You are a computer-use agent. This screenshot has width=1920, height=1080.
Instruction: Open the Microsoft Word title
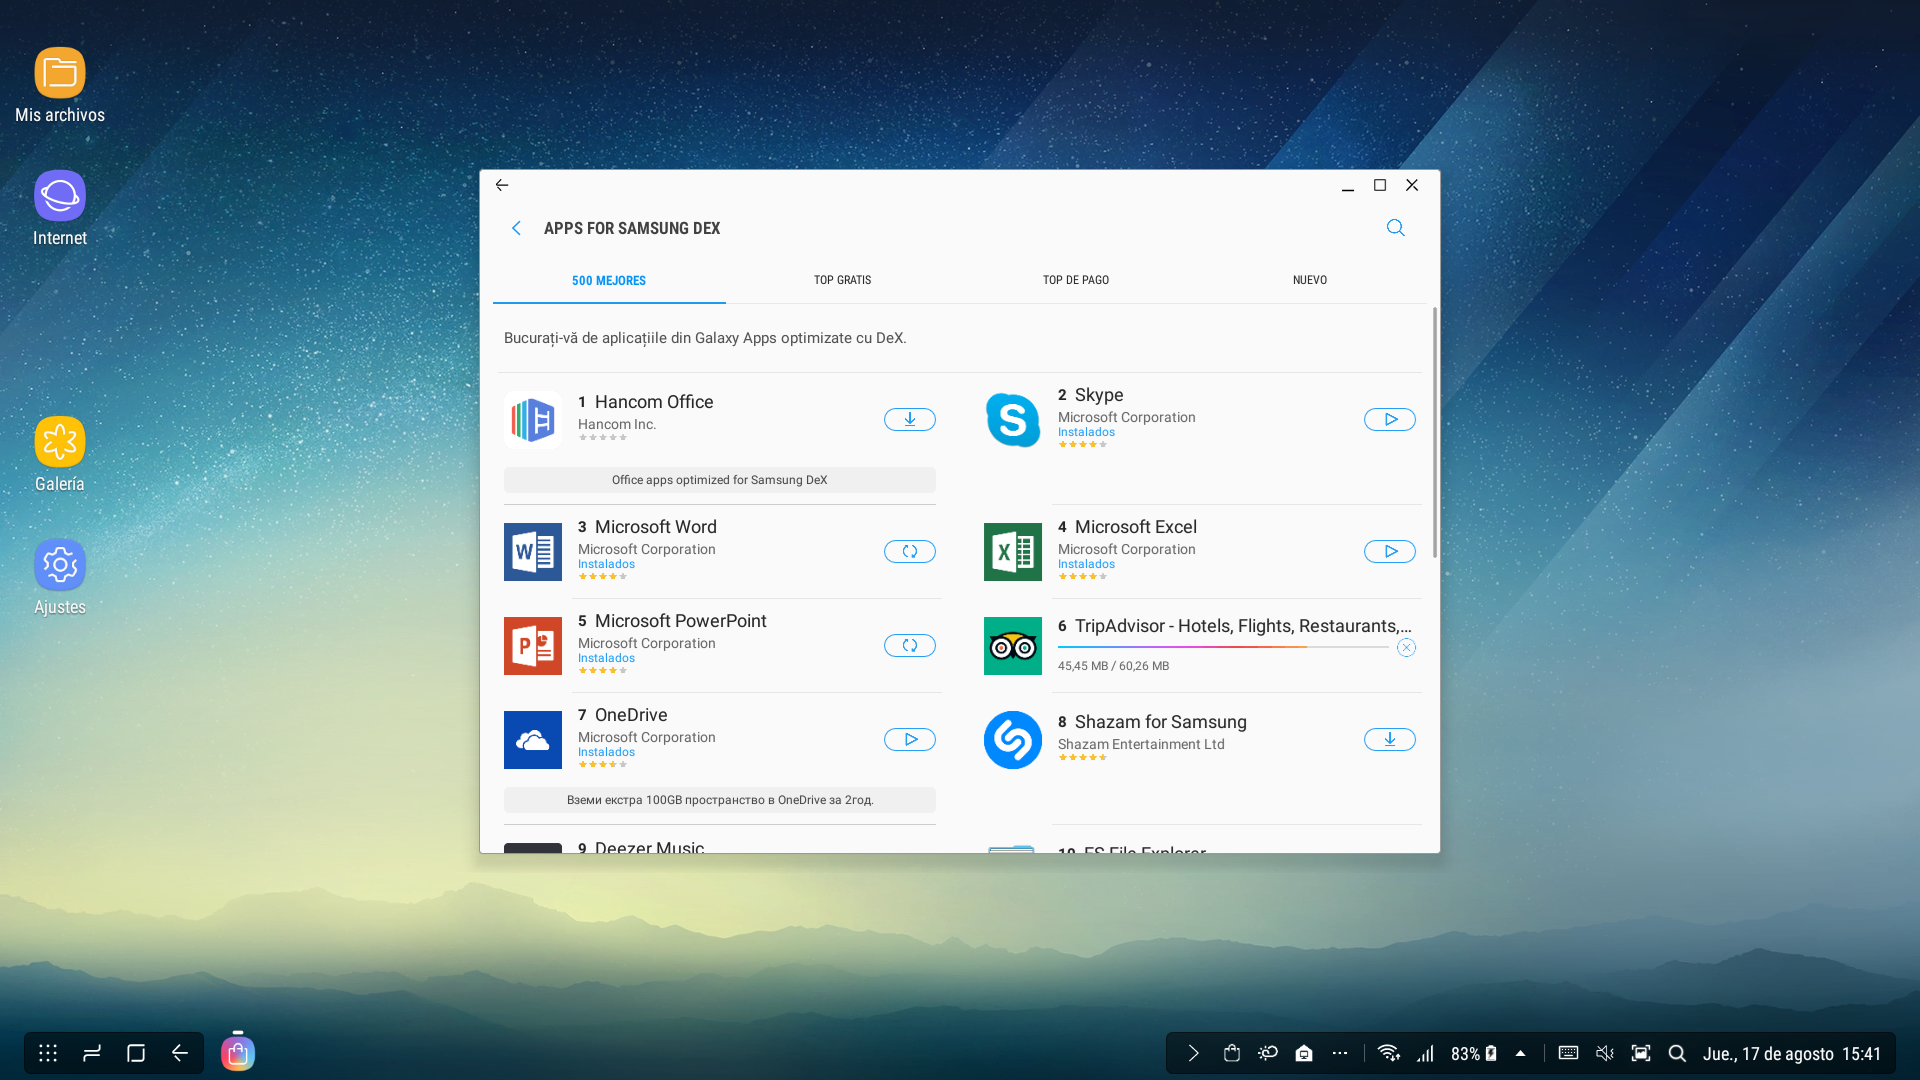point(655,527)
